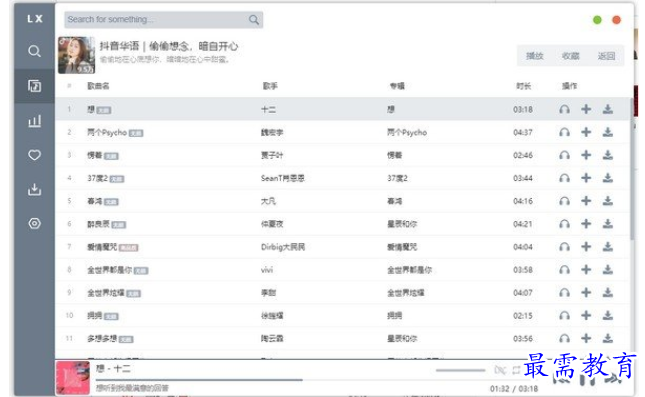This screenshot has height=397, width=645.
Task: Add 37度2 to a list
Action: (x=586, y=178)
